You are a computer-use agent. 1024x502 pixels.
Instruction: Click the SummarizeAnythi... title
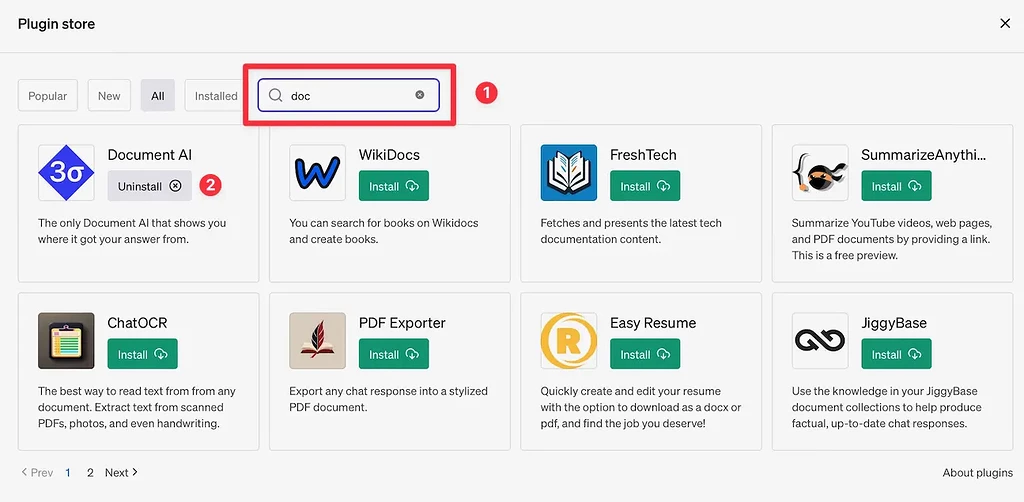point(923,155)
